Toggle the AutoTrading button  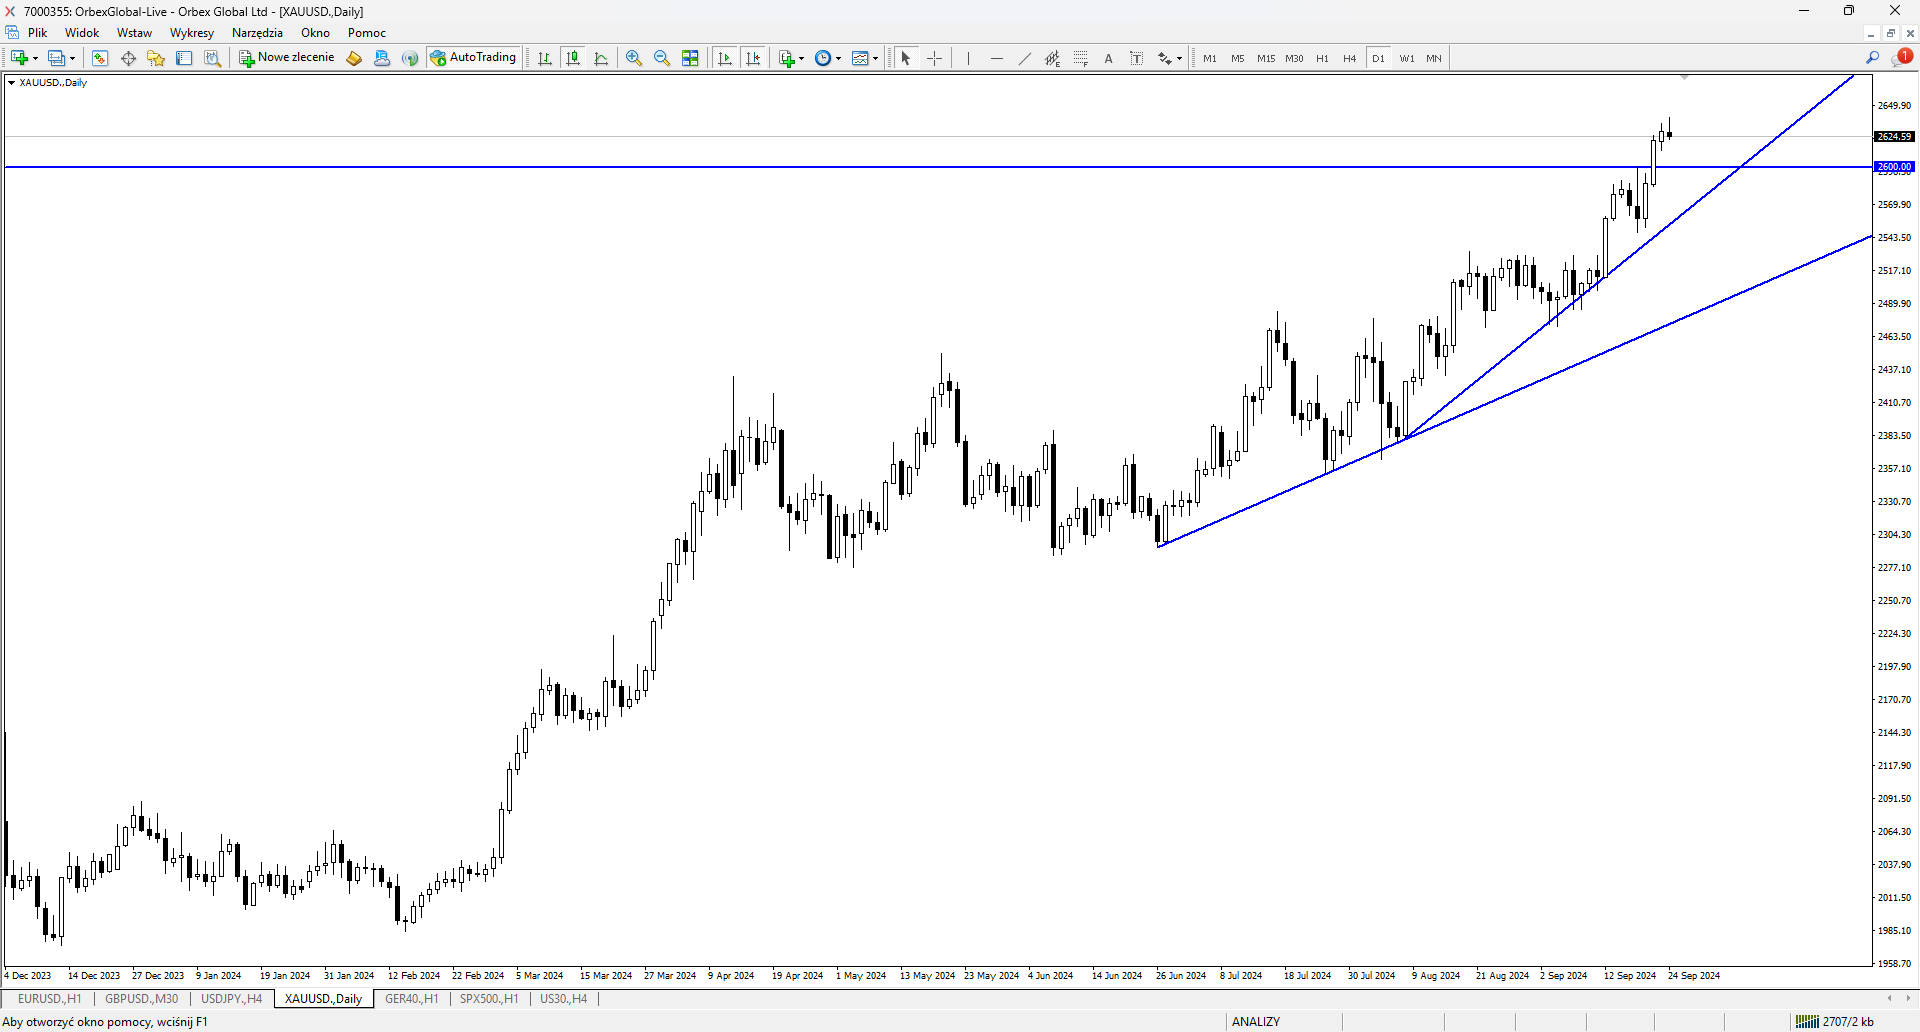[474, 58]
